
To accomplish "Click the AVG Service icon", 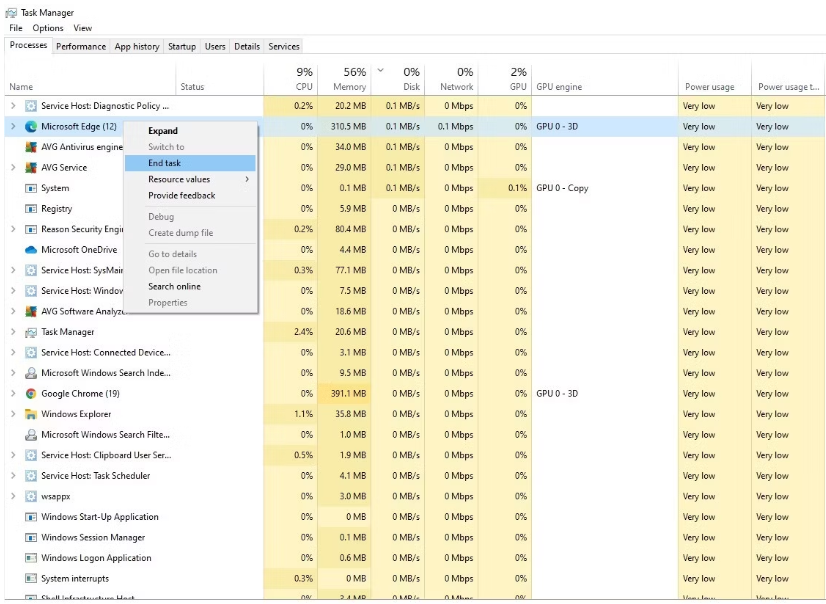I will coord(31,168).
